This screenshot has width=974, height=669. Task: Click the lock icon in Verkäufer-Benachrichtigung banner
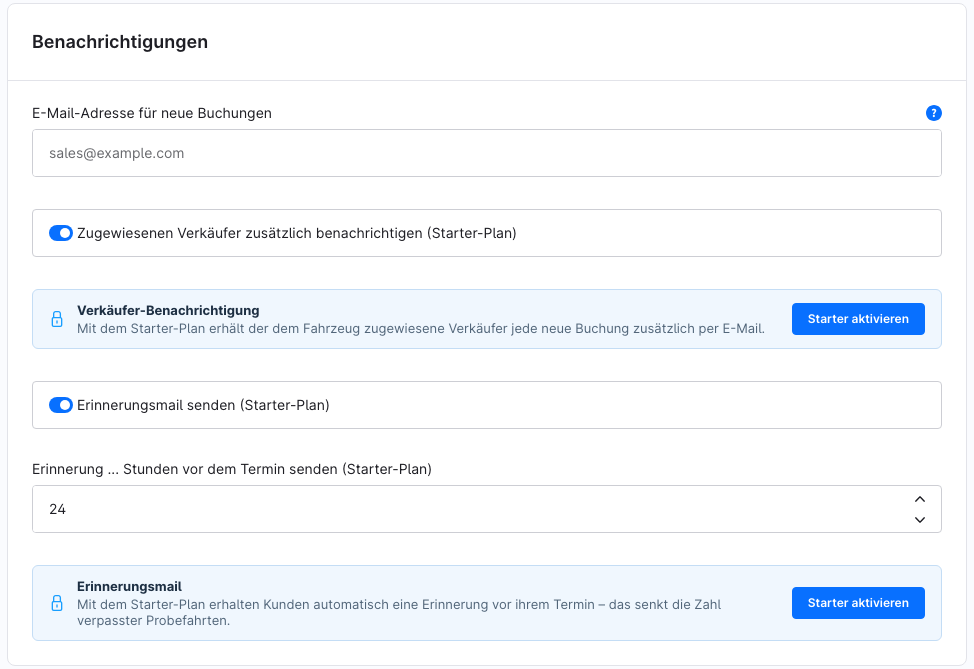(x=57, y=319)
